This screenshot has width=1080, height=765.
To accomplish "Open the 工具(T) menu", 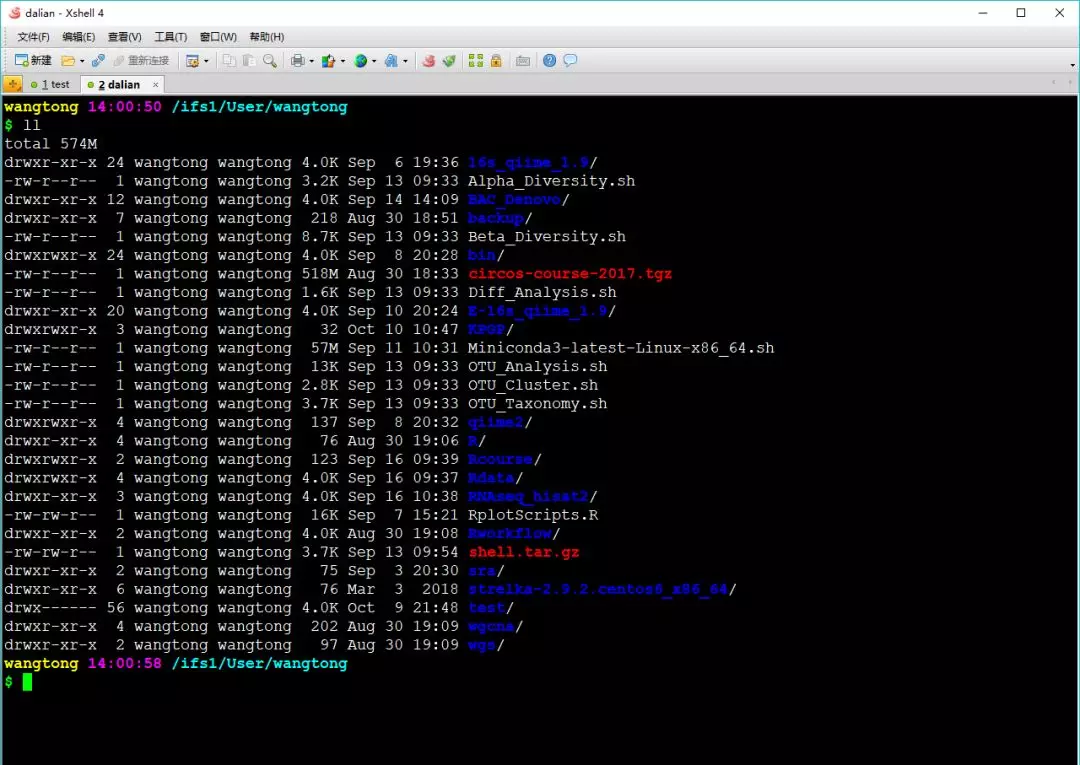I will 171,36.
